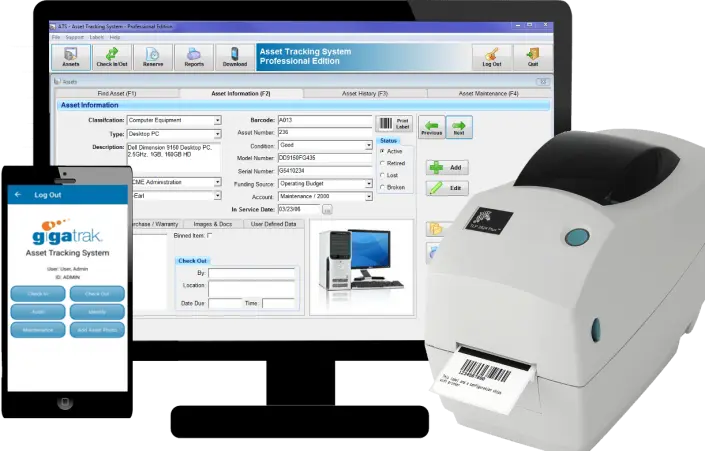Click the Download handheld icon
Viewport: 705px width, 451px height.
pos(235,57)
